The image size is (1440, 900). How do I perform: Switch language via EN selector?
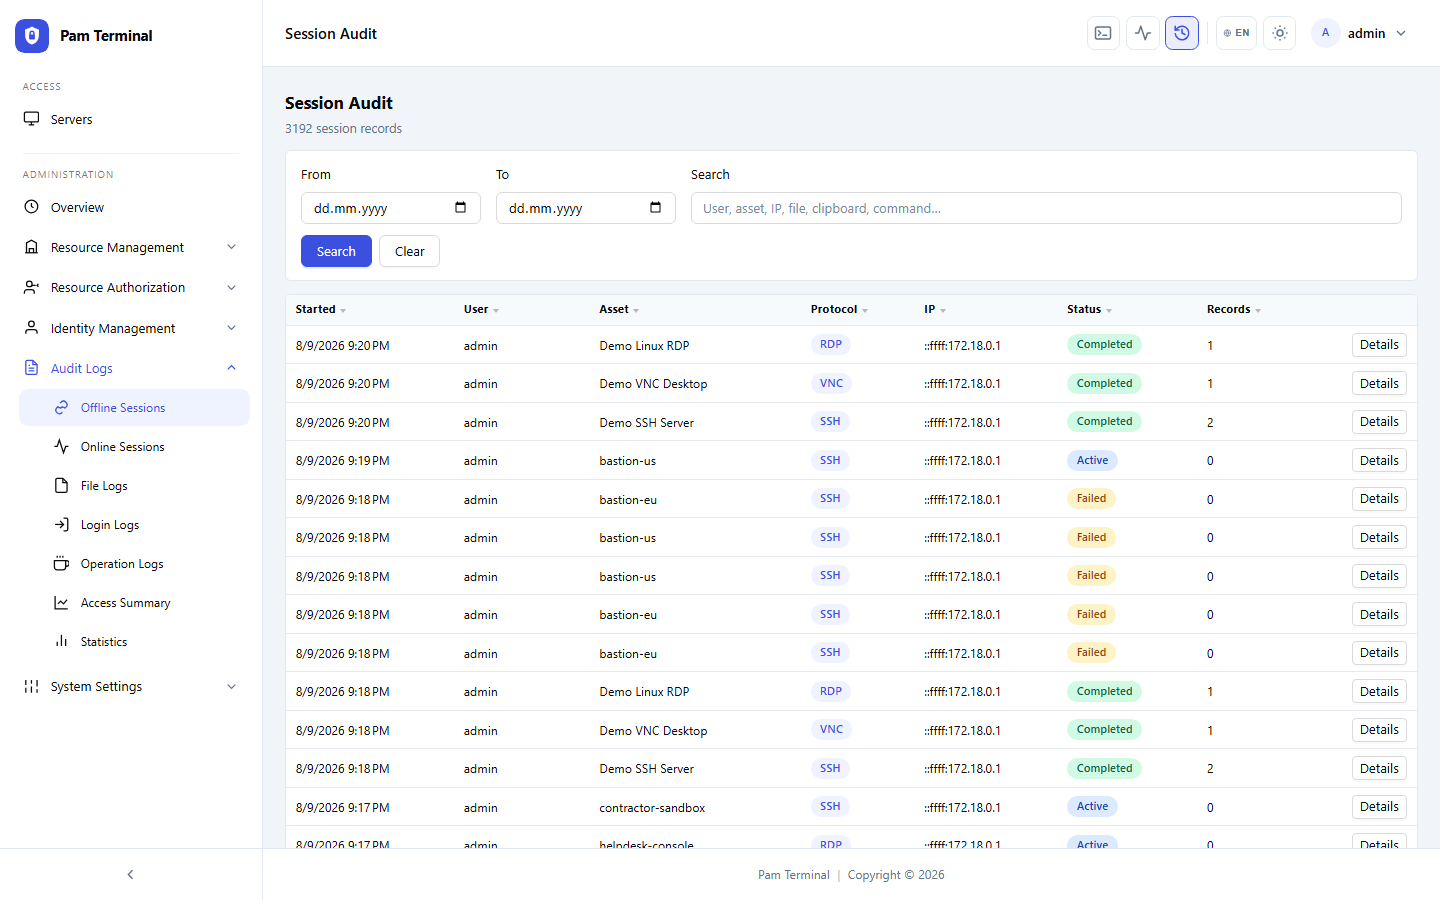coord(1237,33)
